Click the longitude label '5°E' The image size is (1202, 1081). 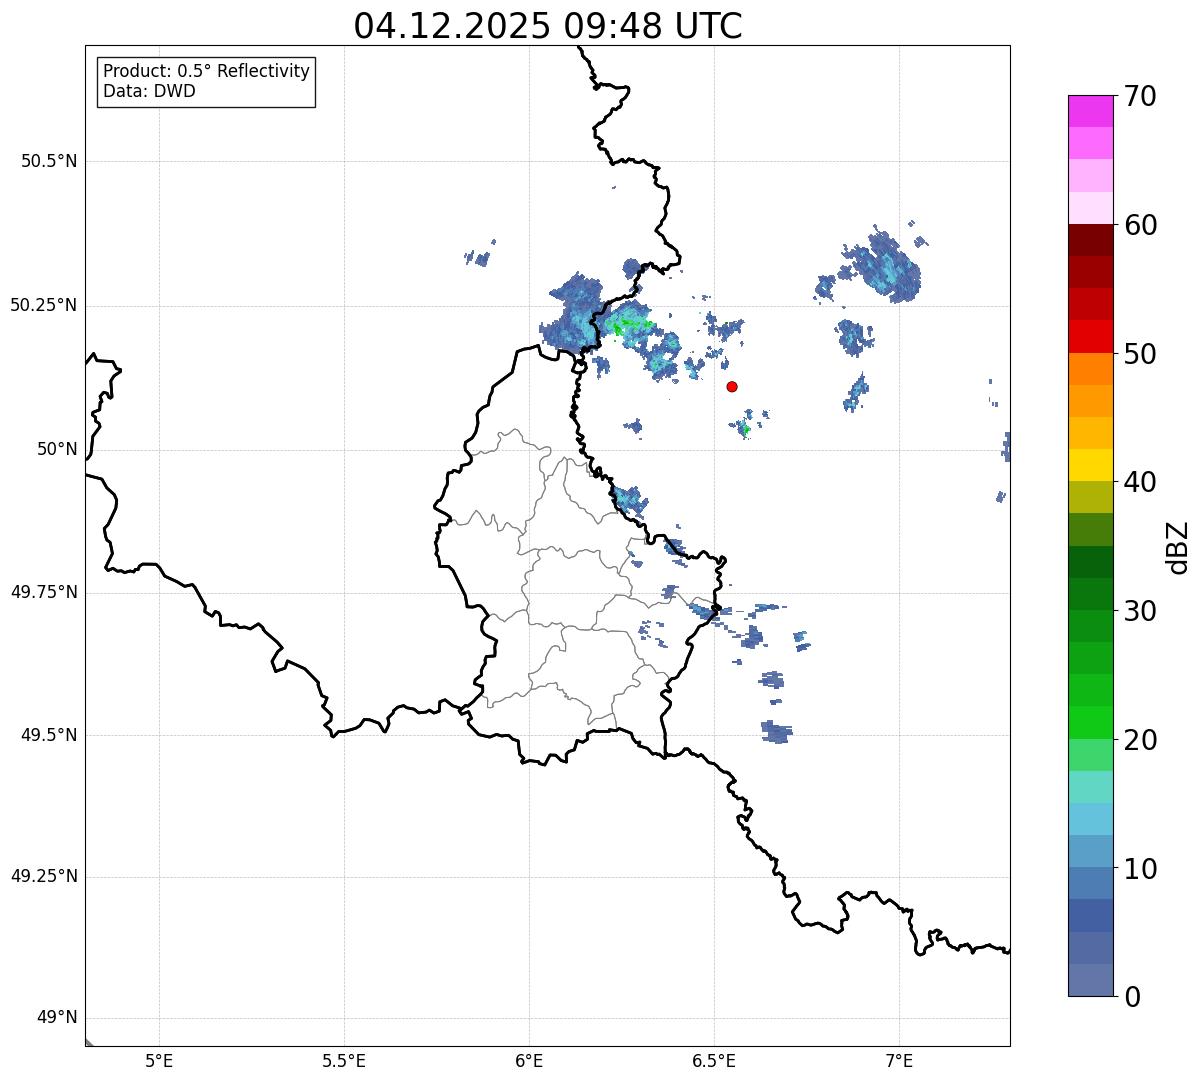pyautogui.click(x=159, y=1060)
